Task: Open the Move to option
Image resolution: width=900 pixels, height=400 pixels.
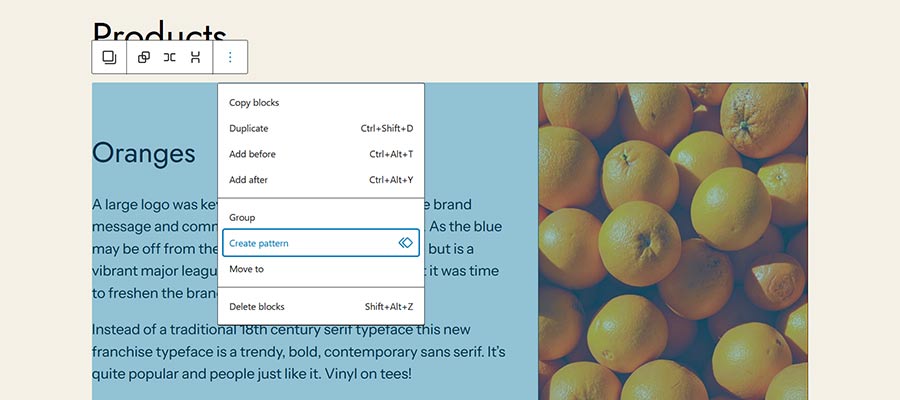Action: click(321, 269)
